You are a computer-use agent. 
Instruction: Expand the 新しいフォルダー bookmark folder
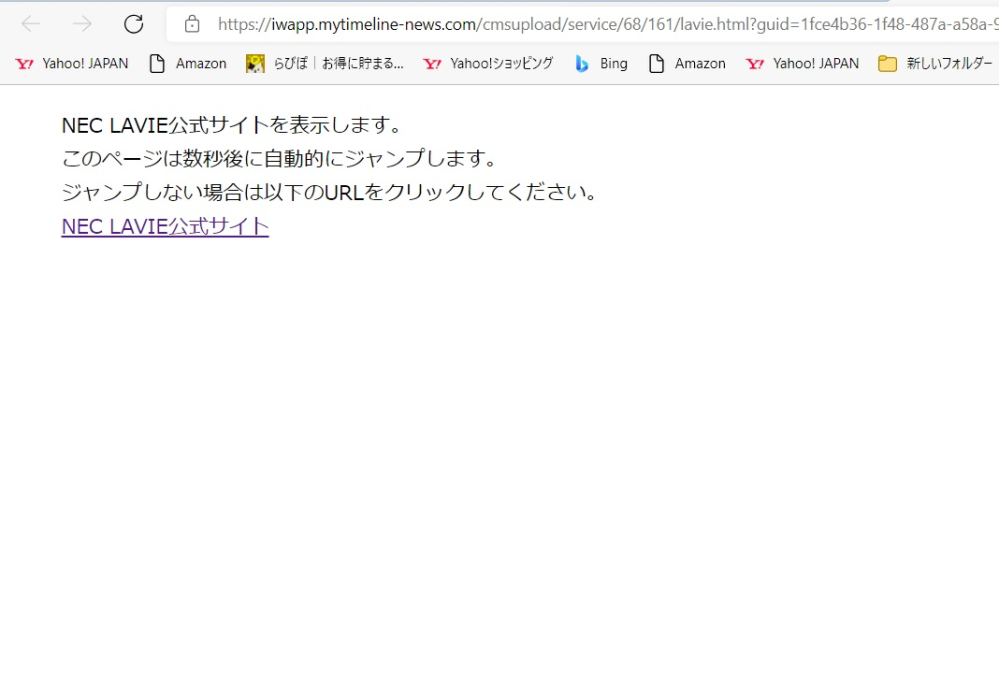coord(935,63)
